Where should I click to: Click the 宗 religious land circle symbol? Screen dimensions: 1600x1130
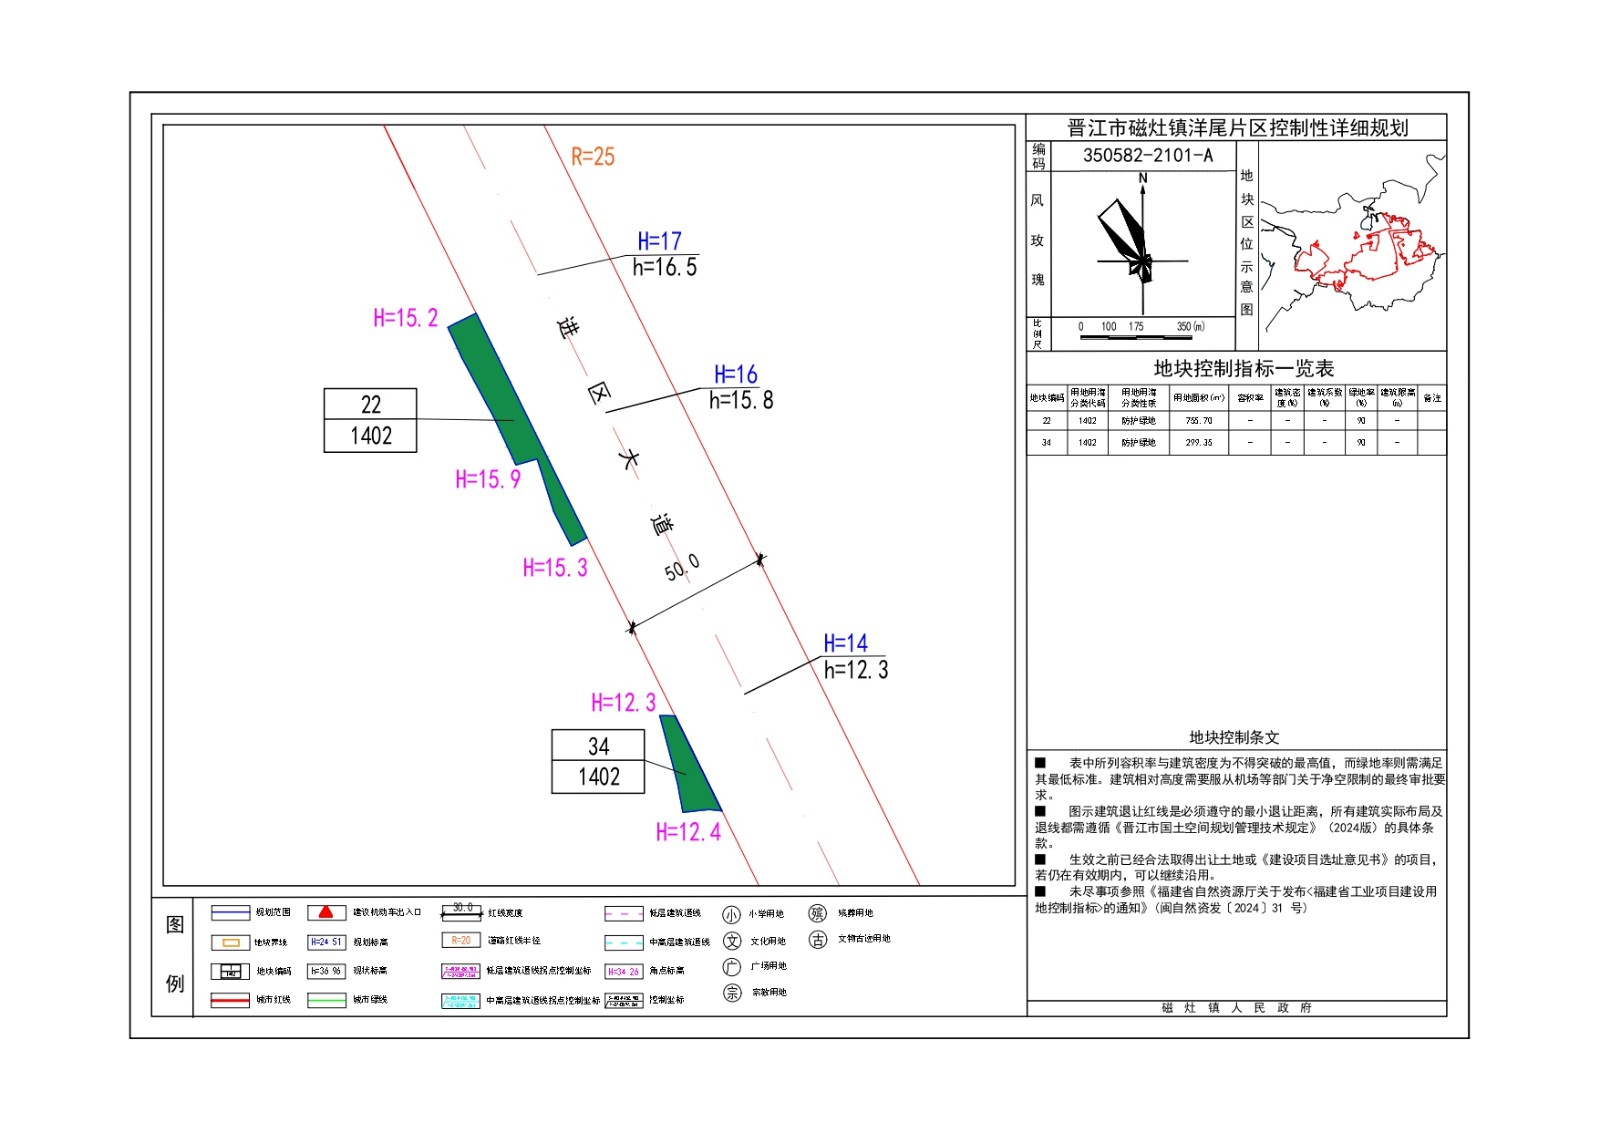click(x=732, y=993)
